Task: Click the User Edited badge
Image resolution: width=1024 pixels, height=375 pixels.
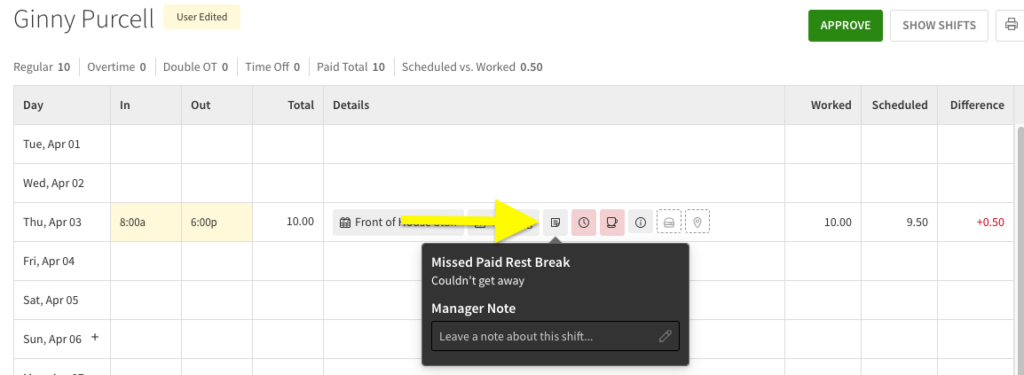Action: point(201,17)
